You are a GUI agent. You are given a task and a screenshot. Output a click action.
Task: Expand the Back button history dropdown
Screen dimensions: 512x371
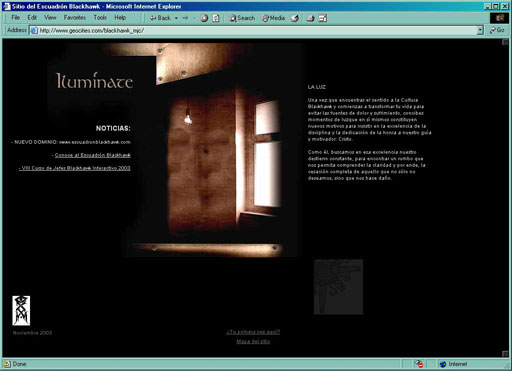(176, 18)
